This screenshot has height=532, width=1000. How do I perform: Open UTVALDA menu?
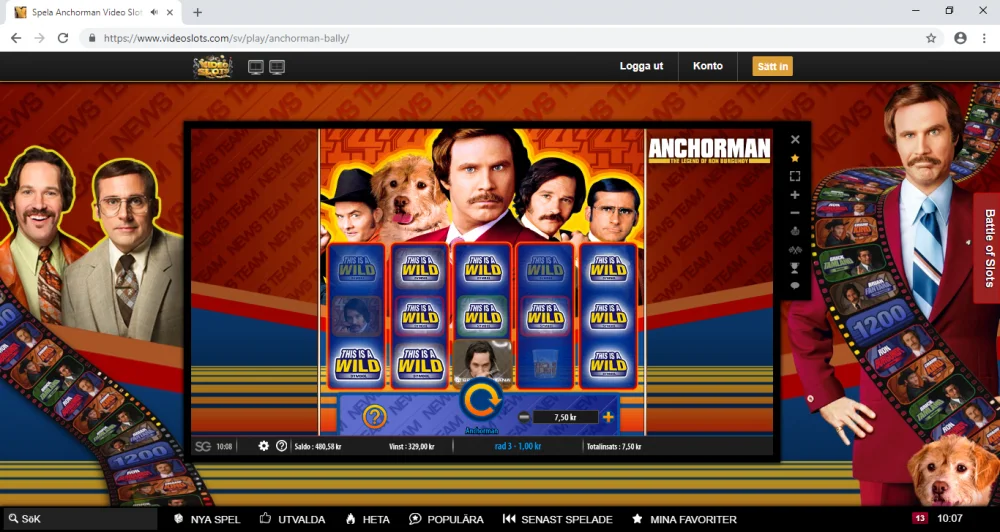coord(292,519)
